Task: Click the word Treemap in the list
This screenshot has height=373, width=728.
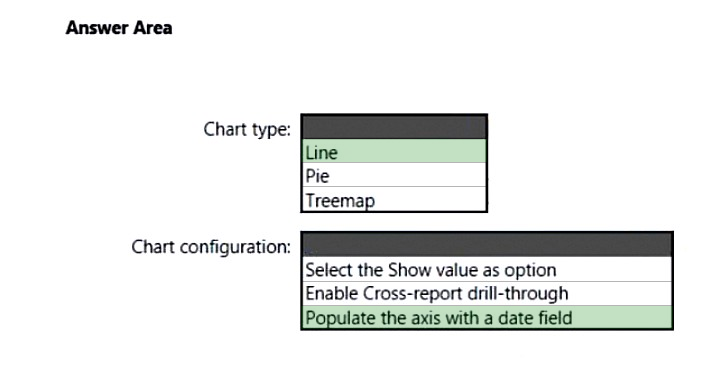Action: click(340, 201)
